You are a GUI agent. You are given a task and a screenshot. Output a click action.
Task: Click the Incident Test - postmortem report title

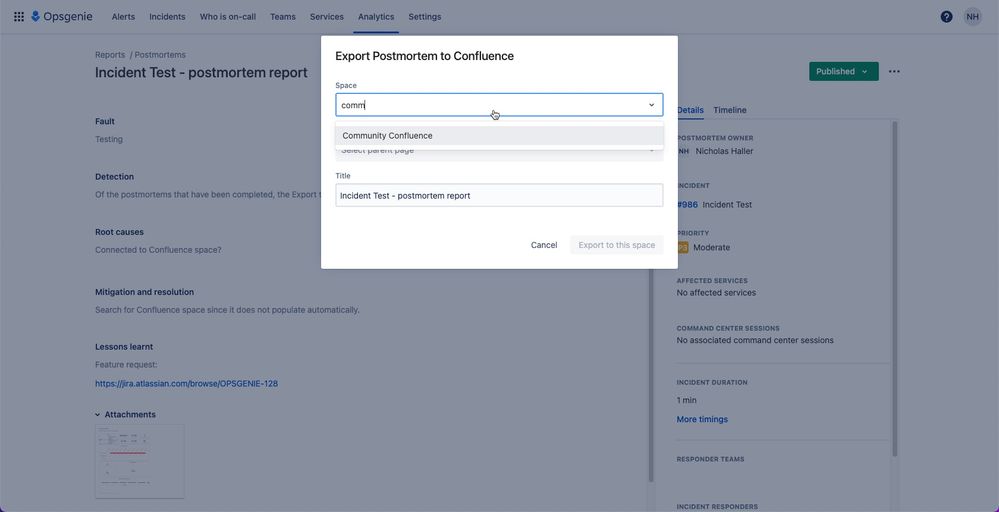point(201,73)
